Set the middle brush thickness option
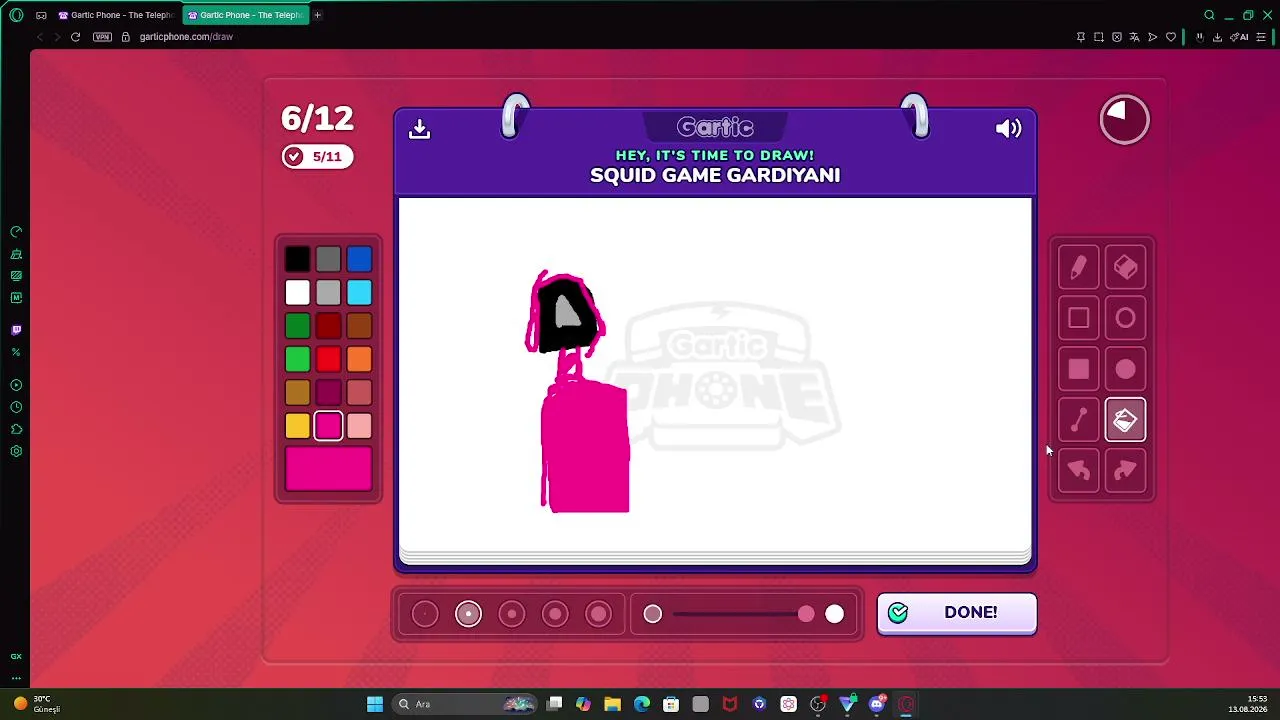The height and width of the screenshot is (720, 1280). [x=511, y=614]
